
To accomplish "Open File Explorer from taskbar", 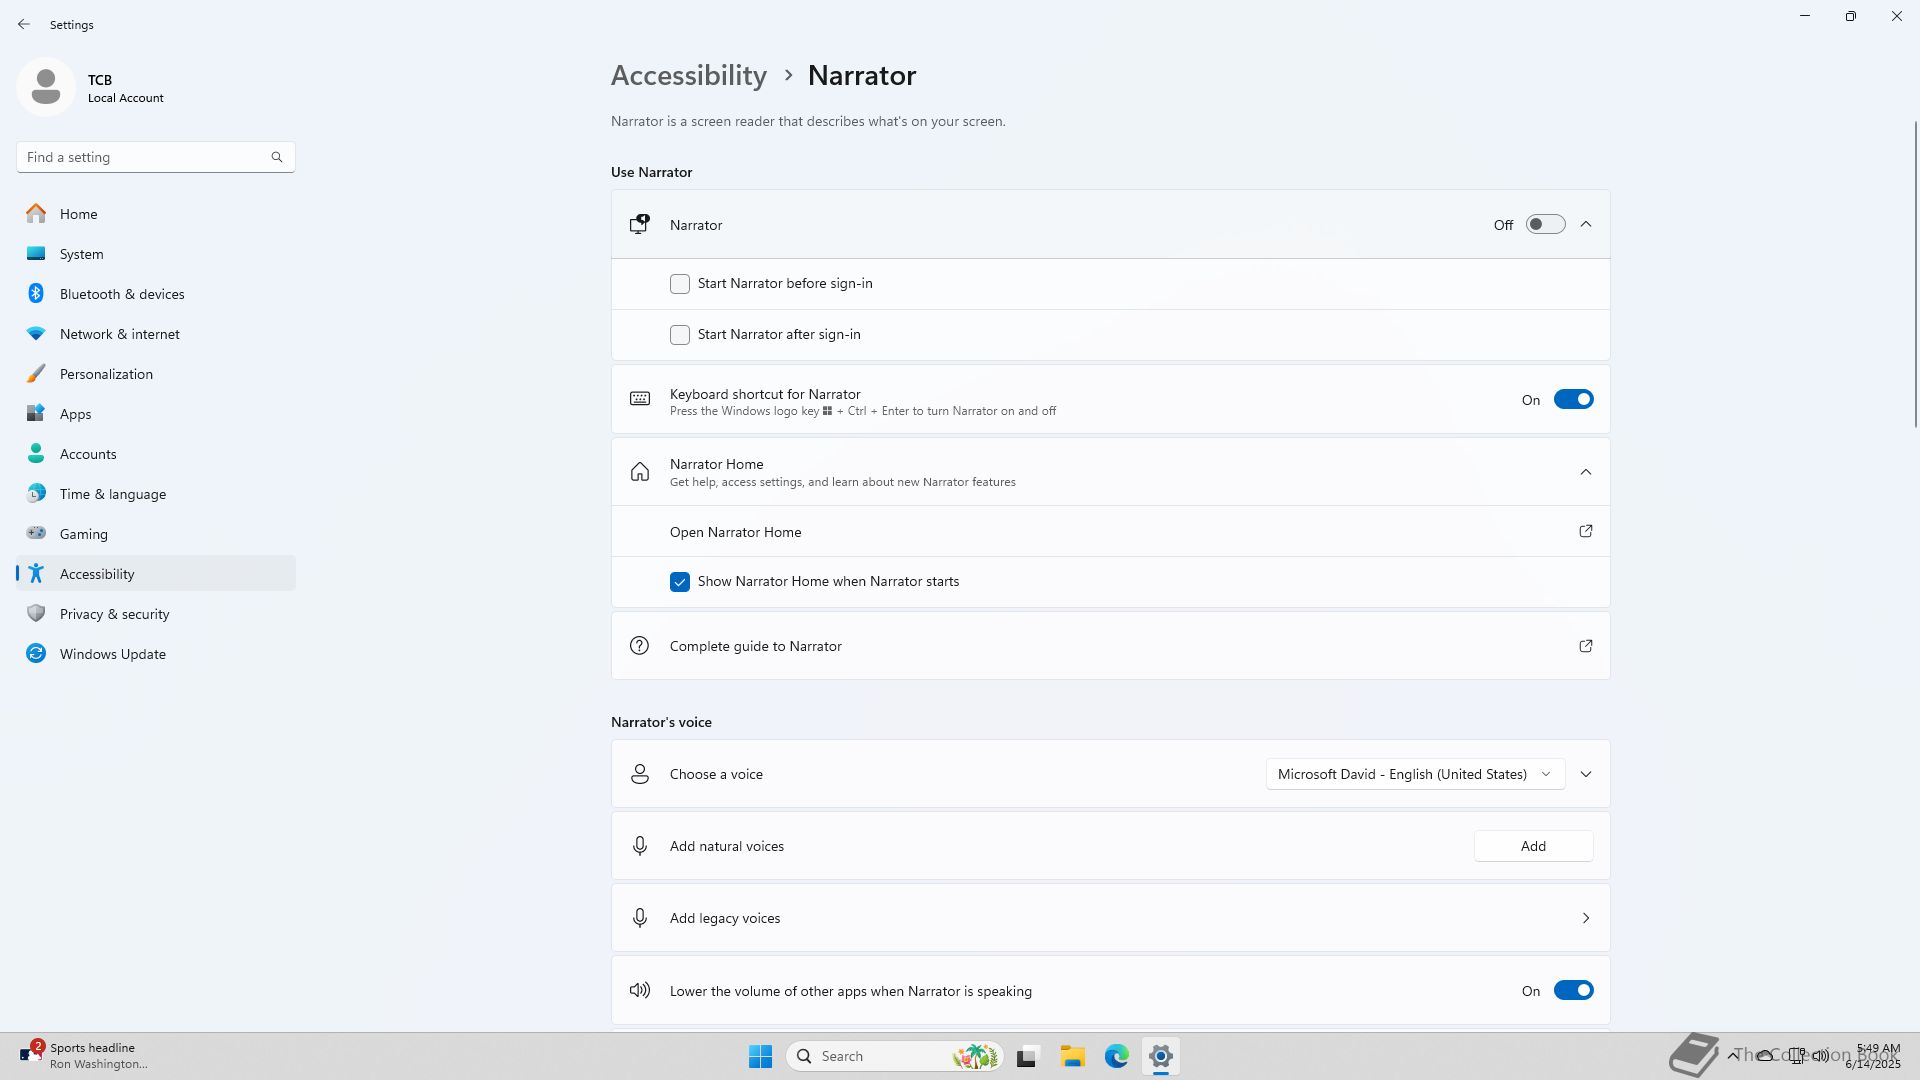I will [x=1072, y=1056].
